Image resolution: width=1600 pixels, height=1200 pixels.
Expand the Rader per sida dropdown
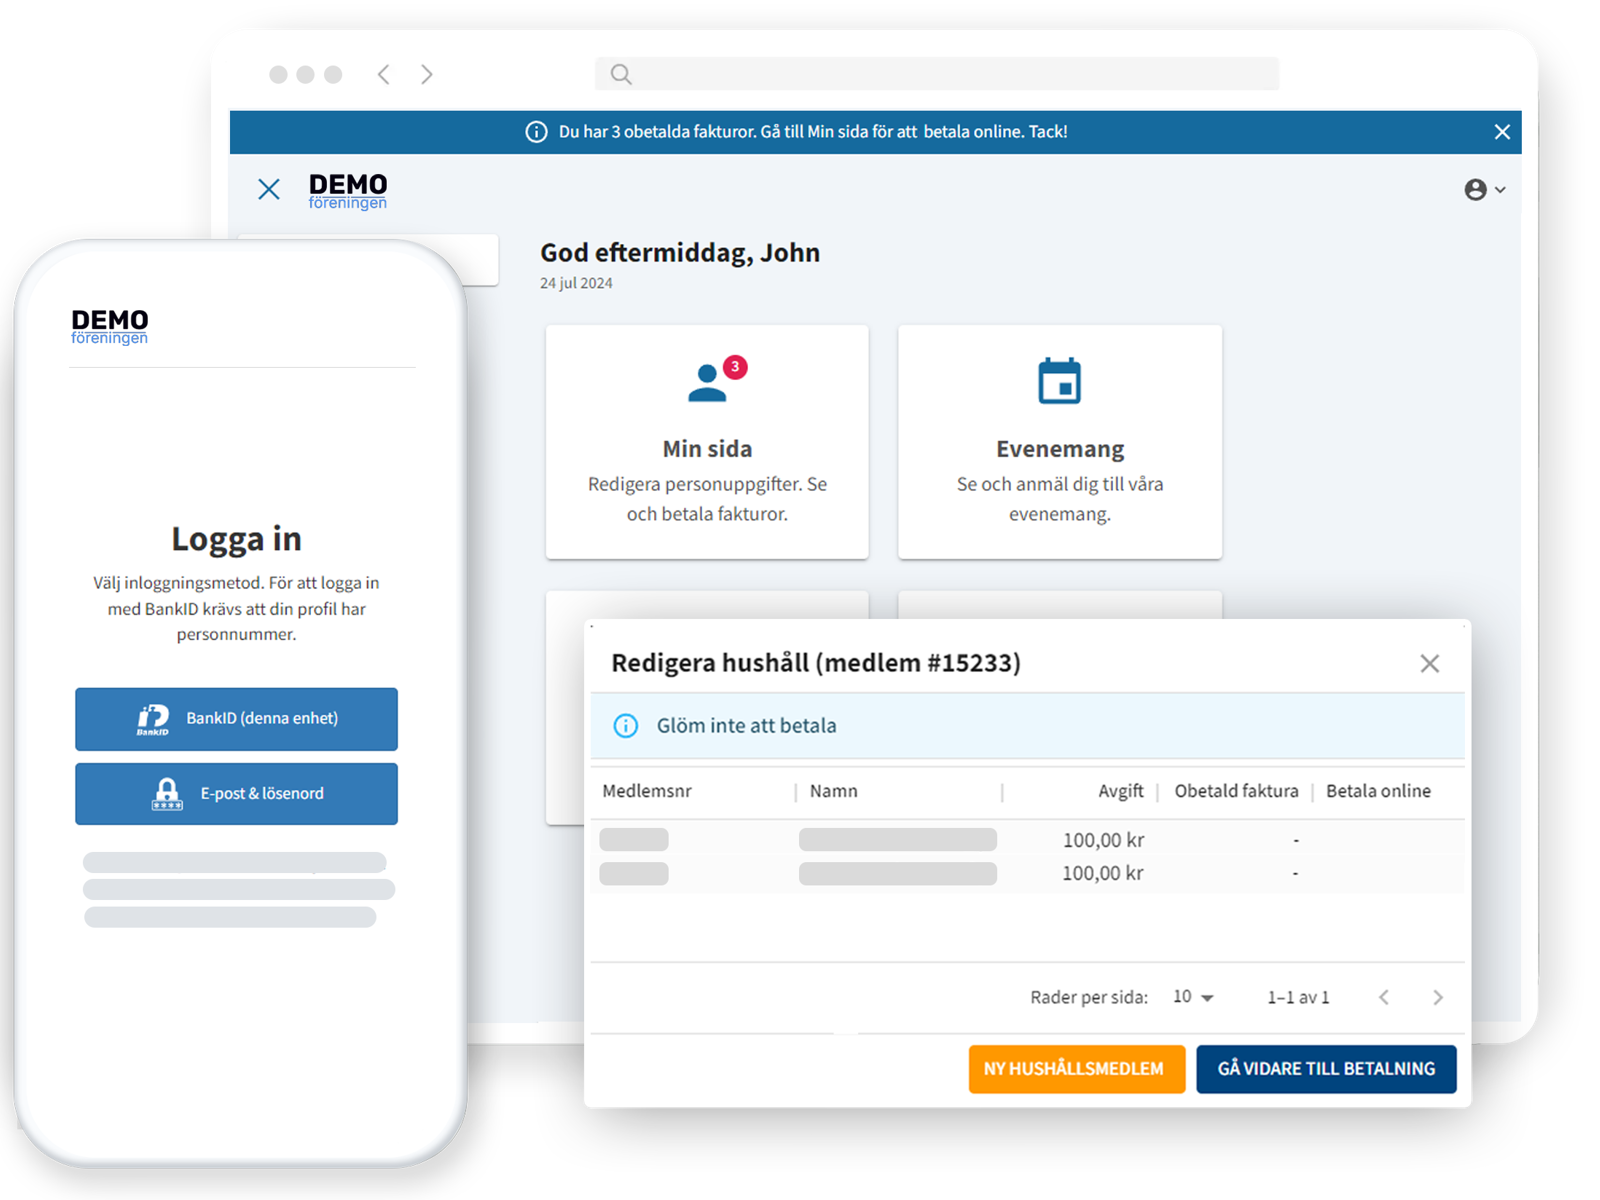click(x=1193, y=997)
